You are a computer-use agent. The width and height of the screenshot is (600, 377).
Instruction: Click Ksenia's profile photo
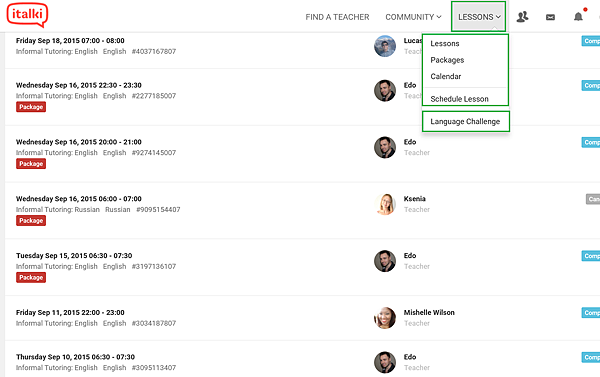point(385,204)
